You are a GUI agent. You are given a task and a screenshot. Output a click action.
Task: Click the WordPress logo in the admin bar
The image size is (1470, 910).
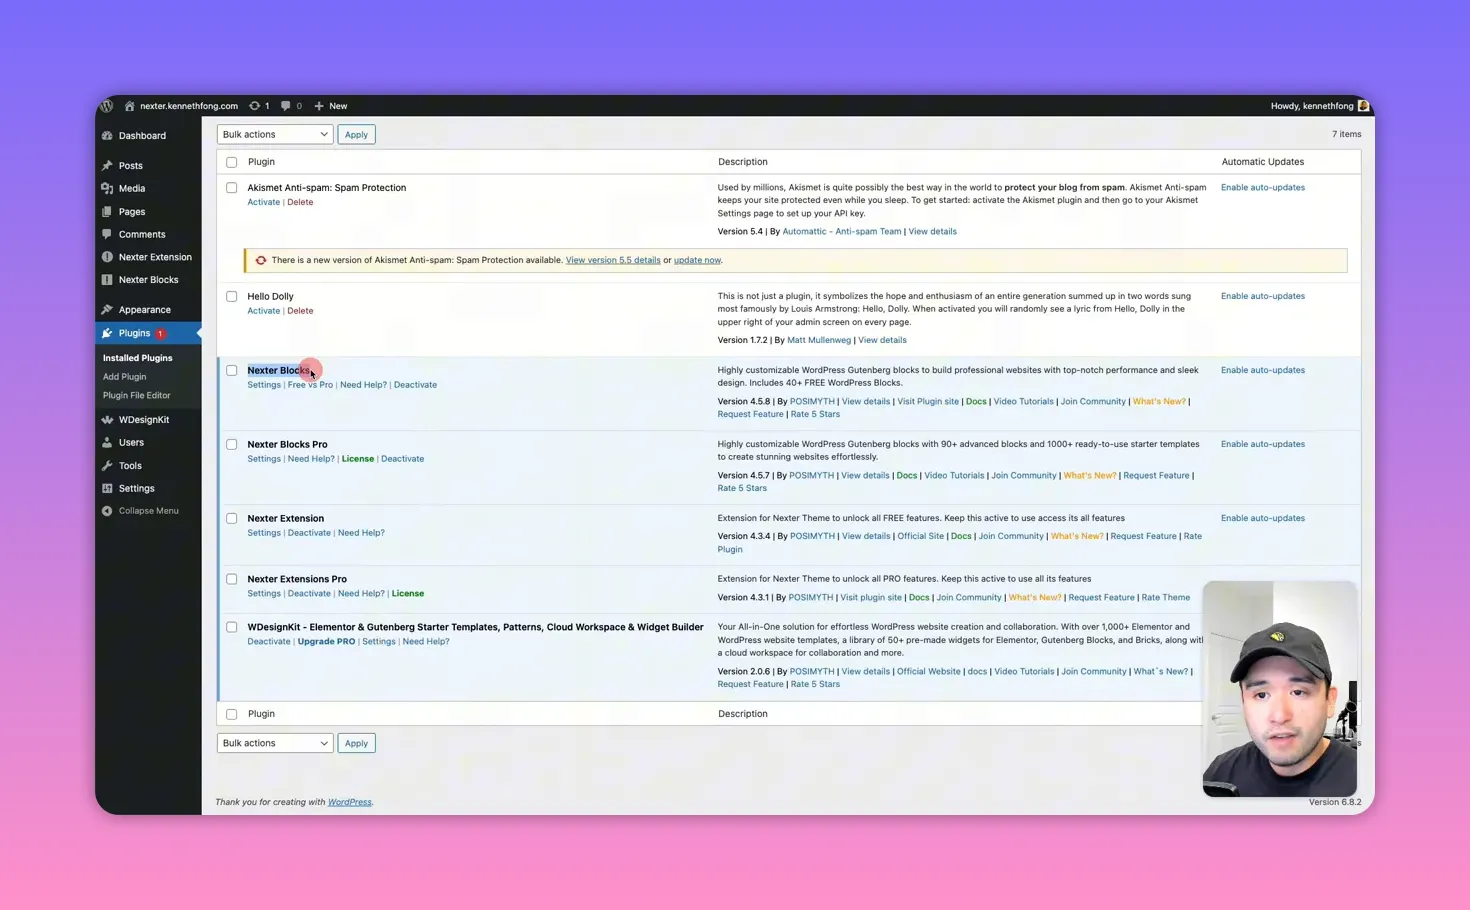[x=106, y=105]
